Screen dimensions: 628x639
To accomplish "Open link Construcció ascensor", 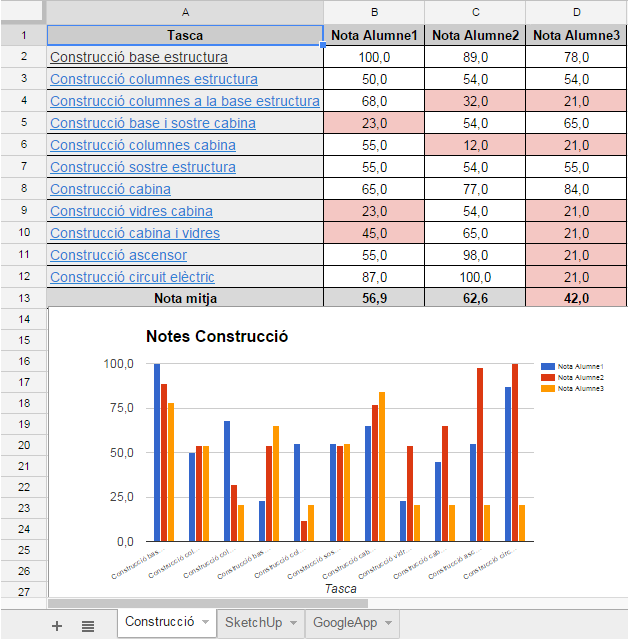I will click(x=118, y=255).
